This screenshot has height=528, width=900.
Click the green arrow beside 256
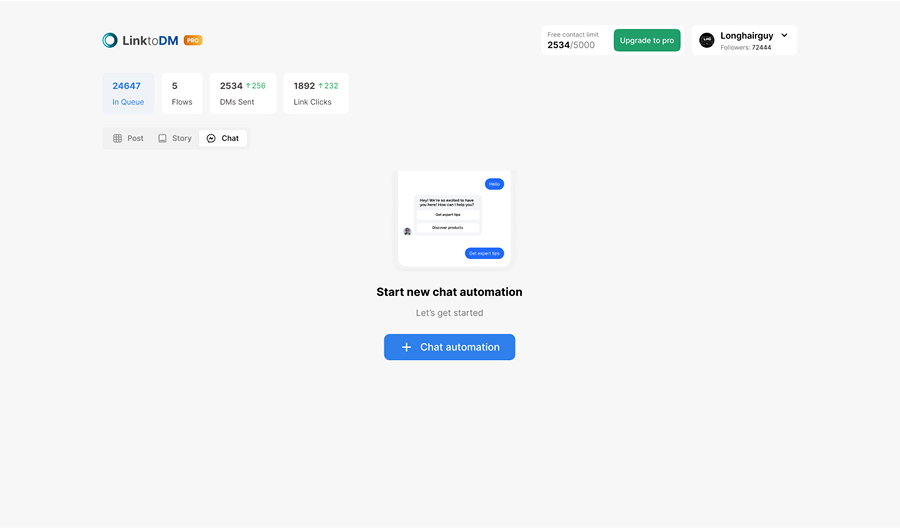click(248, 86)
